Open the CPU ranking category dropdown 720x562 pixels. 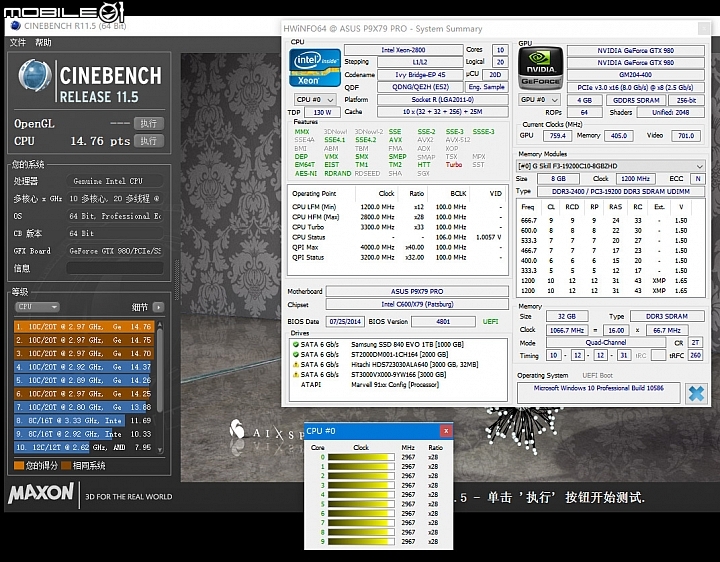click(x=37, y=307)
